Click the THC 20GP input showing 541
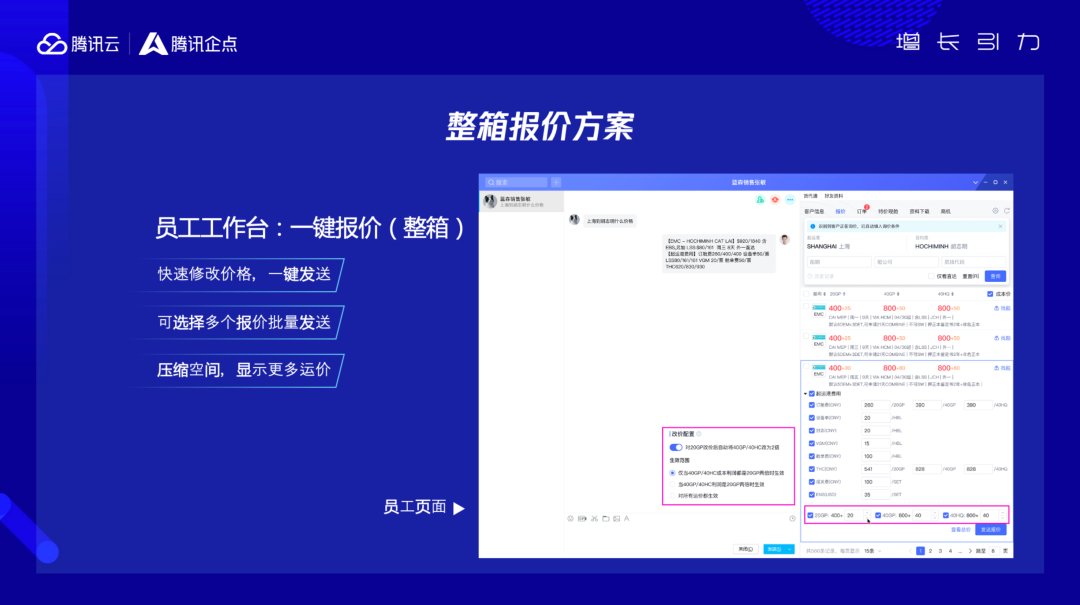This screenshot has height=605, width=1080. (x=873, y=469)
